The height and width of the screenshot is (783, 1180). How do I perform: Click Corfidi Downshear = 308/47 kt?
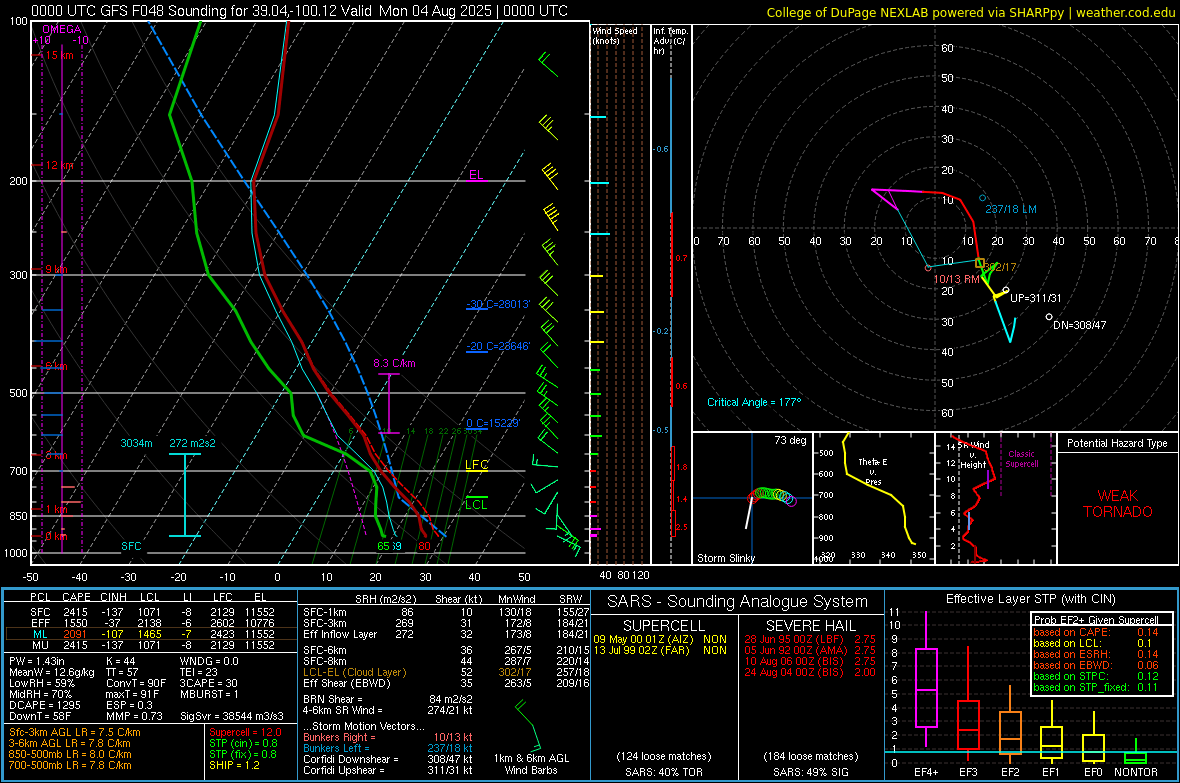pyautogui.click(x=388, y=760)
